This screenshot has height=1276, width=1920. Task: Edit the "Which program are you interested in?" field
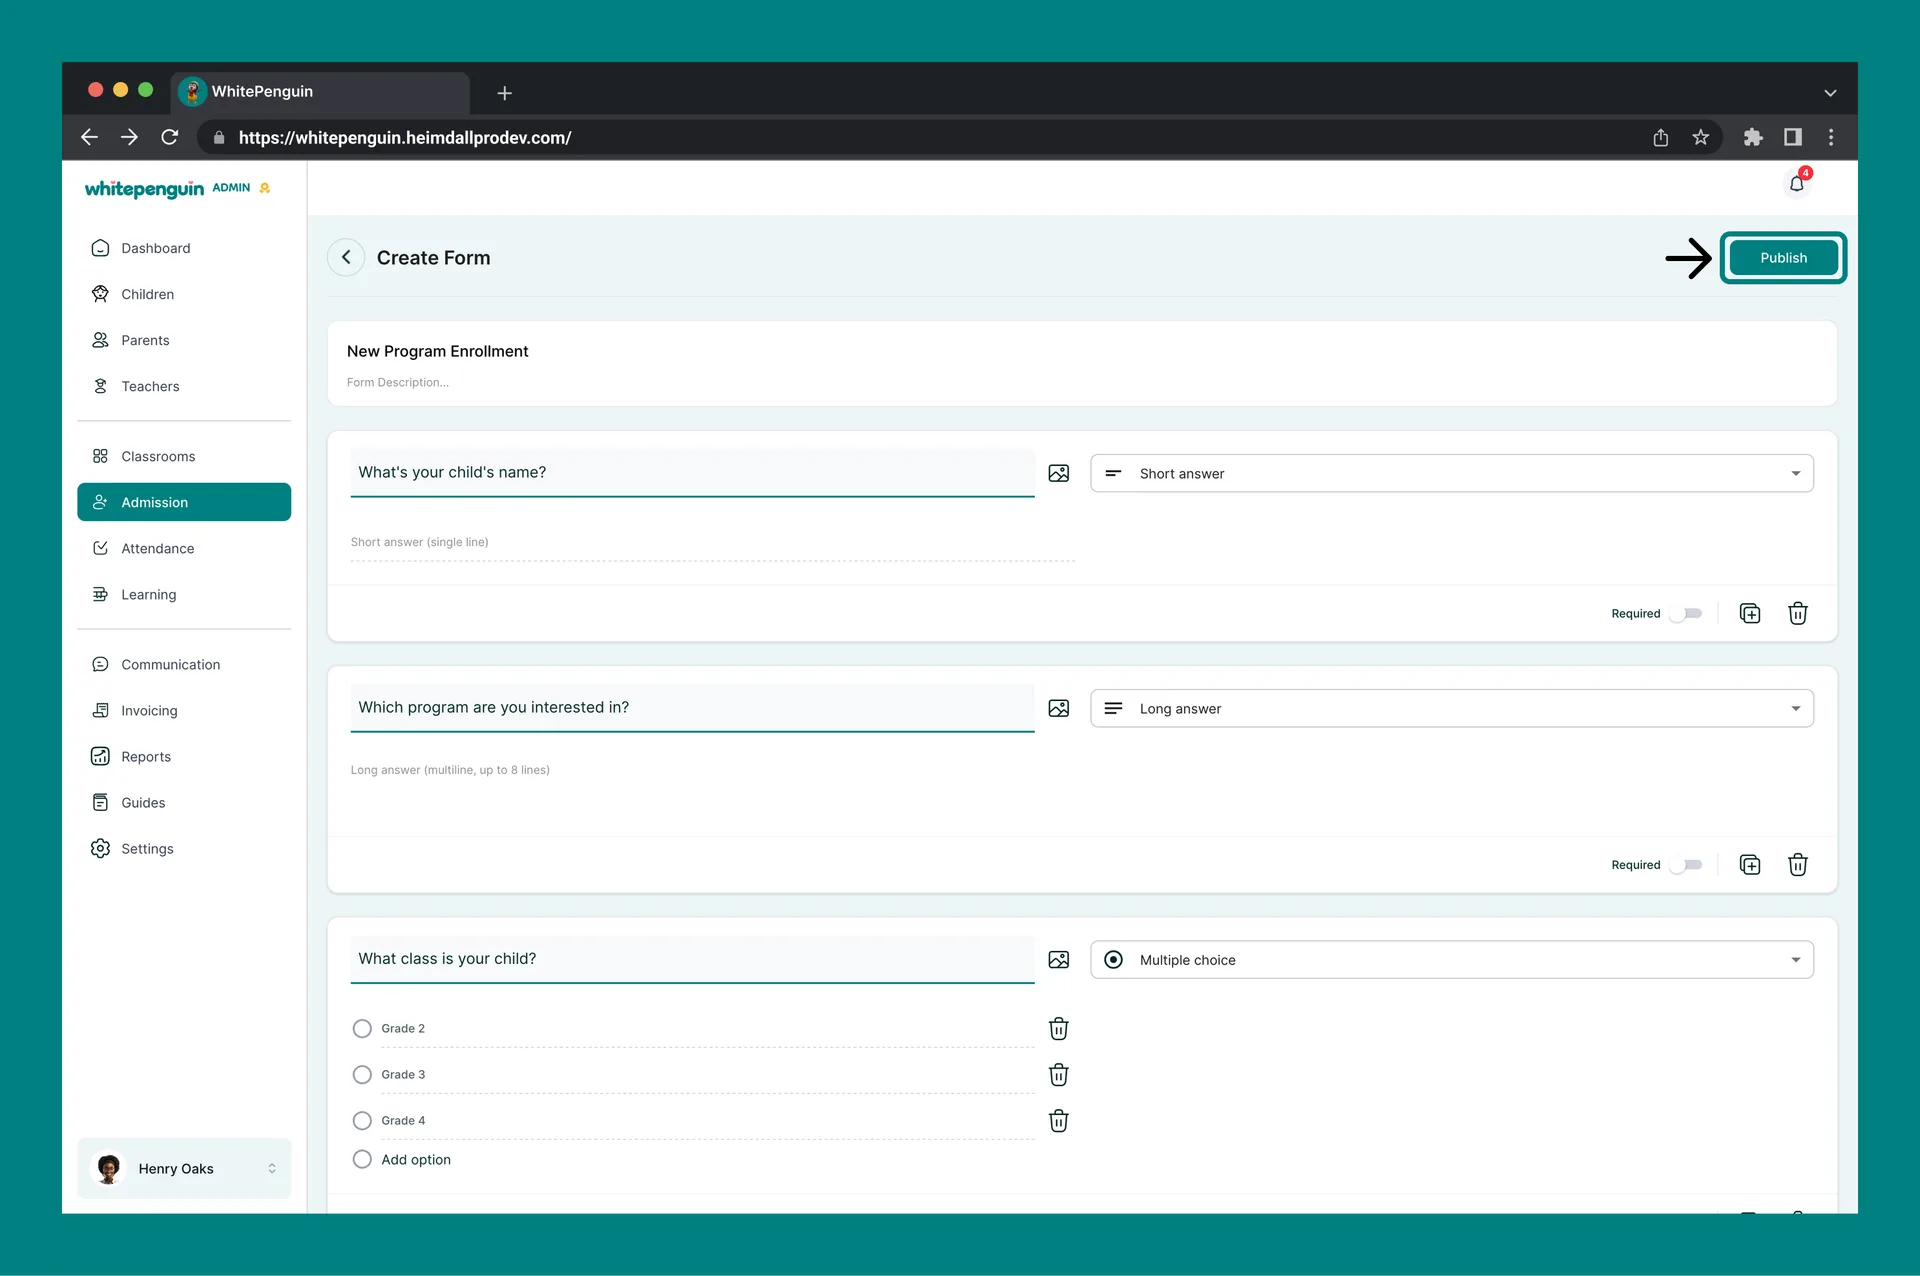692,708
